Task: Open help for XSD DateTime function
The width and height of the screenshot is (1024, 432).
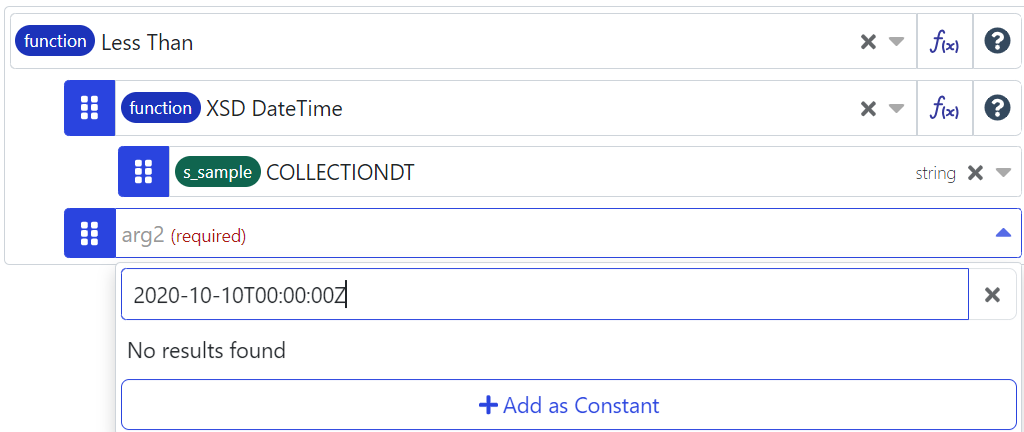Action: point(997,108)
